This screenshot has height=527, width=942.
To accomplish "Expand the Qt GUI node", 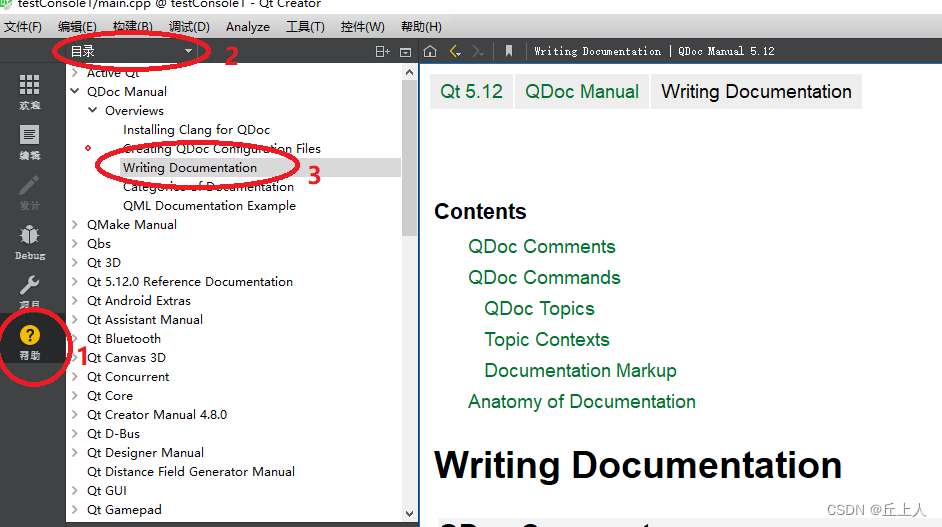I will (x=75, y=490).
